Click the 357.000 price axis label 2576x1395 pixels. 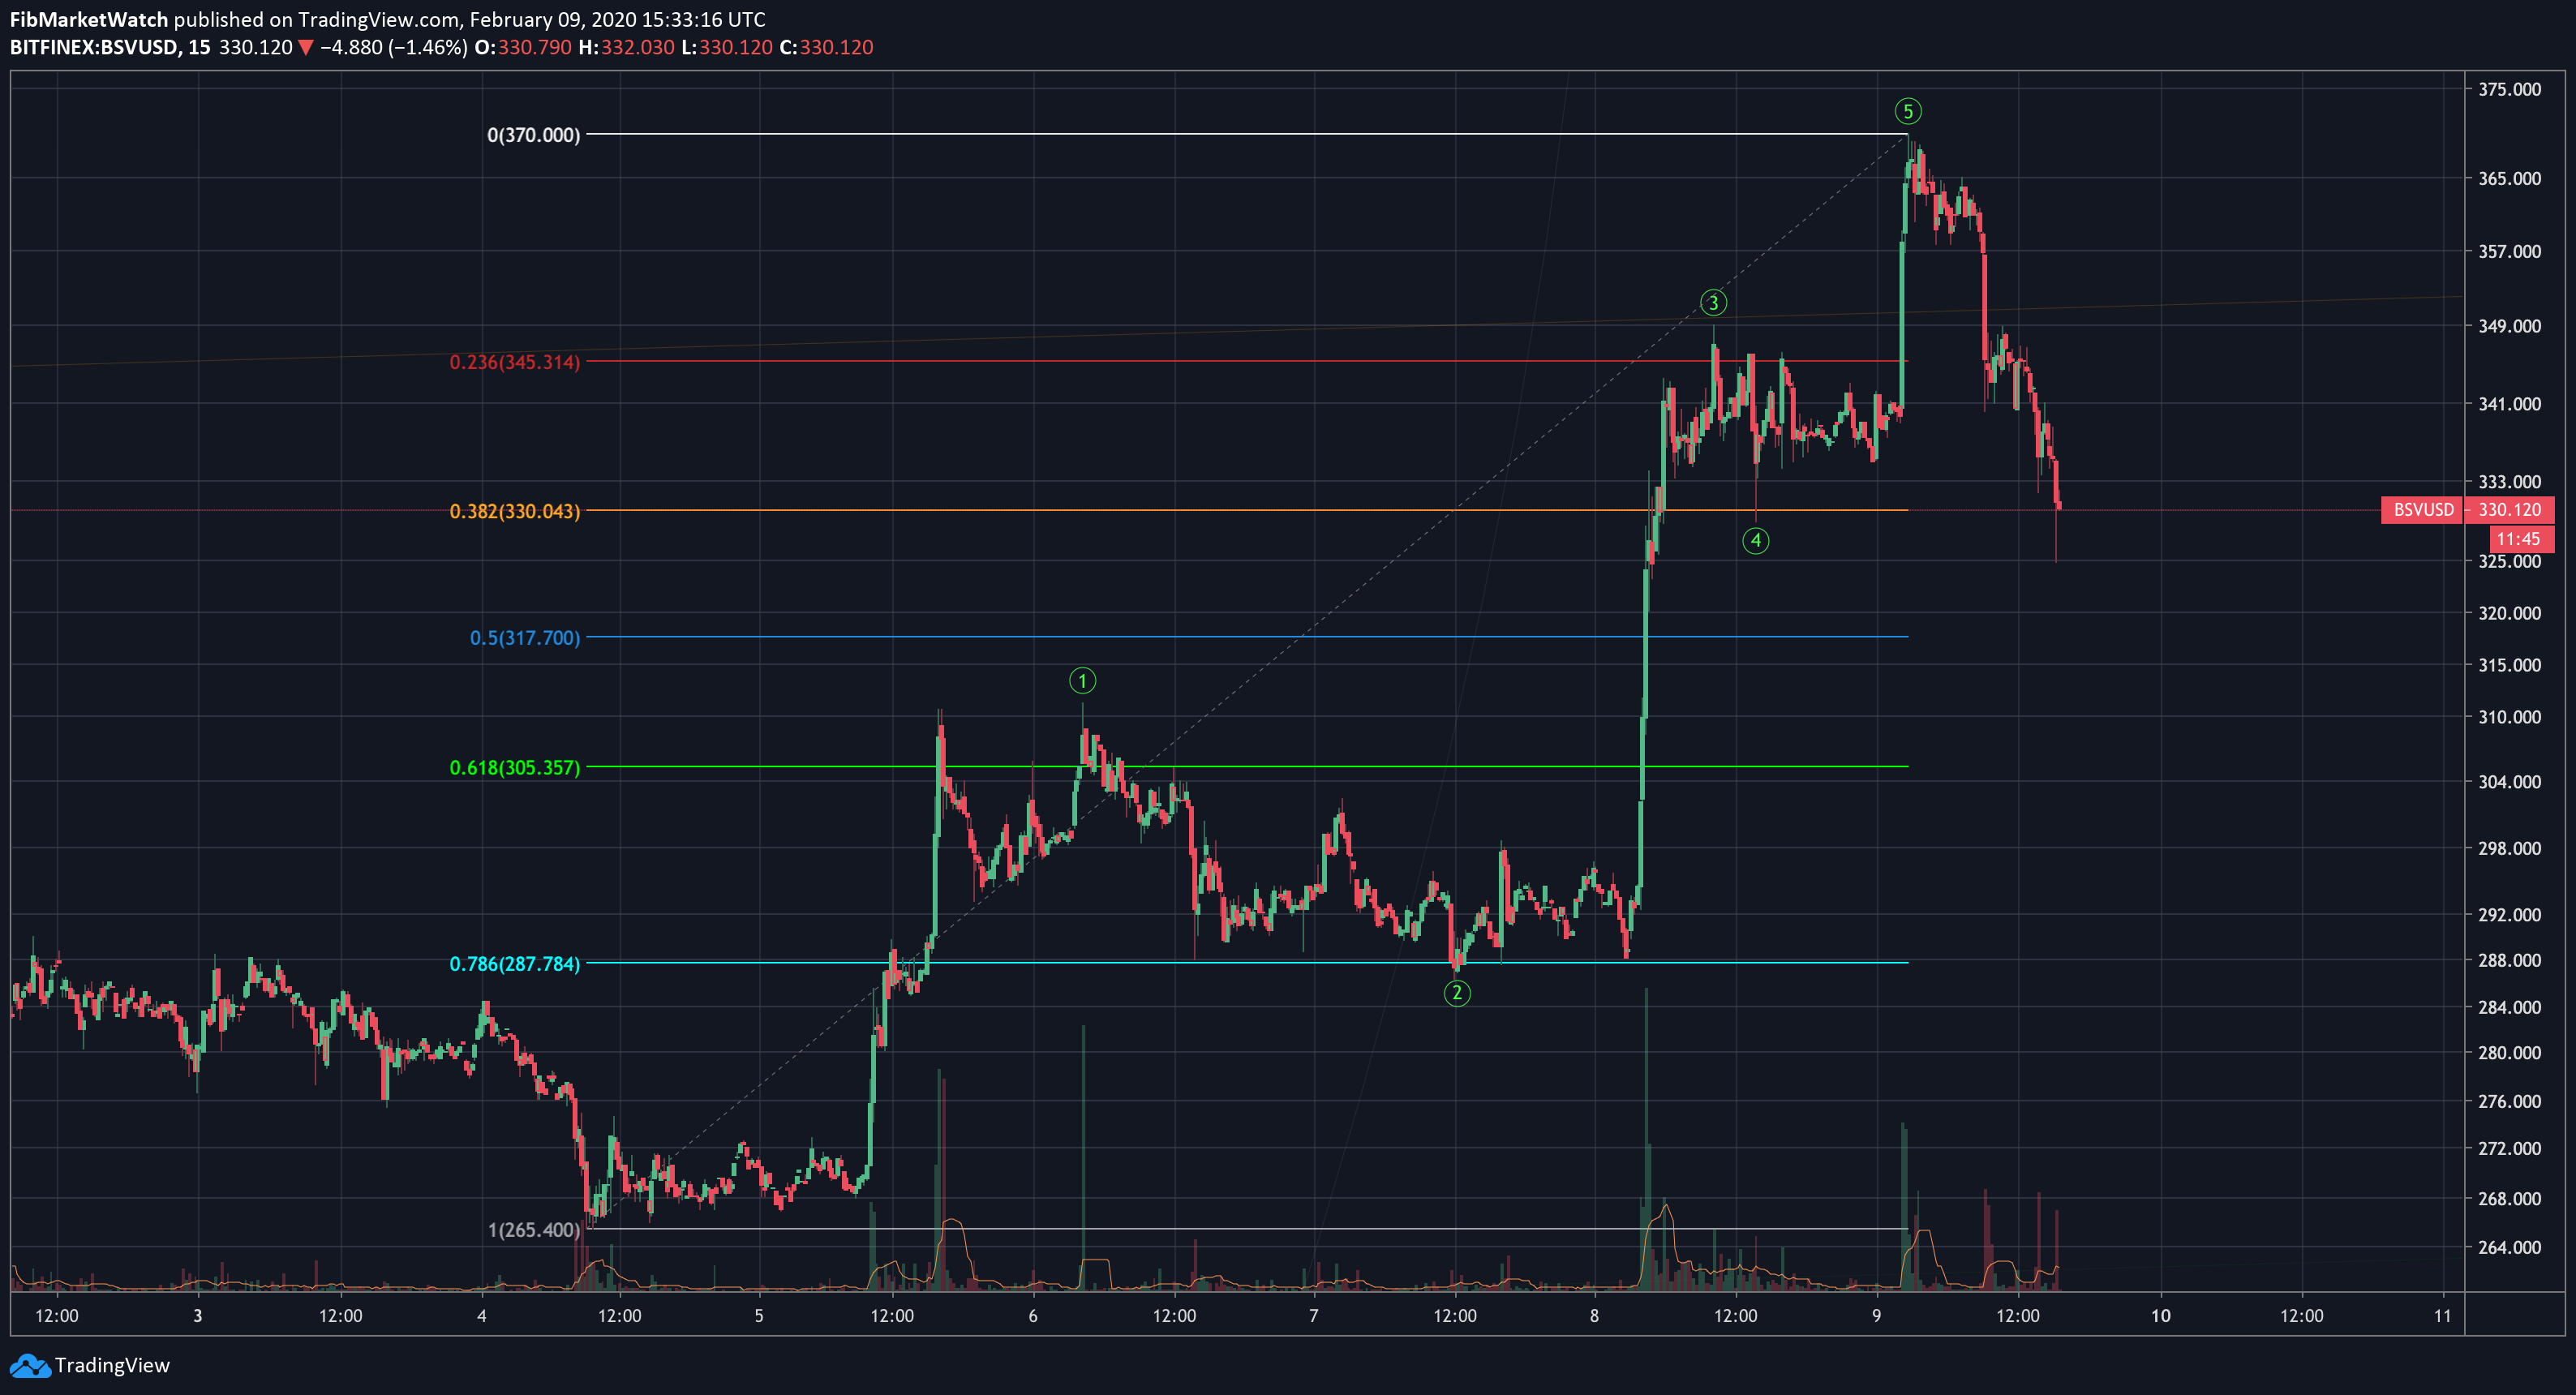(2509, 251)
